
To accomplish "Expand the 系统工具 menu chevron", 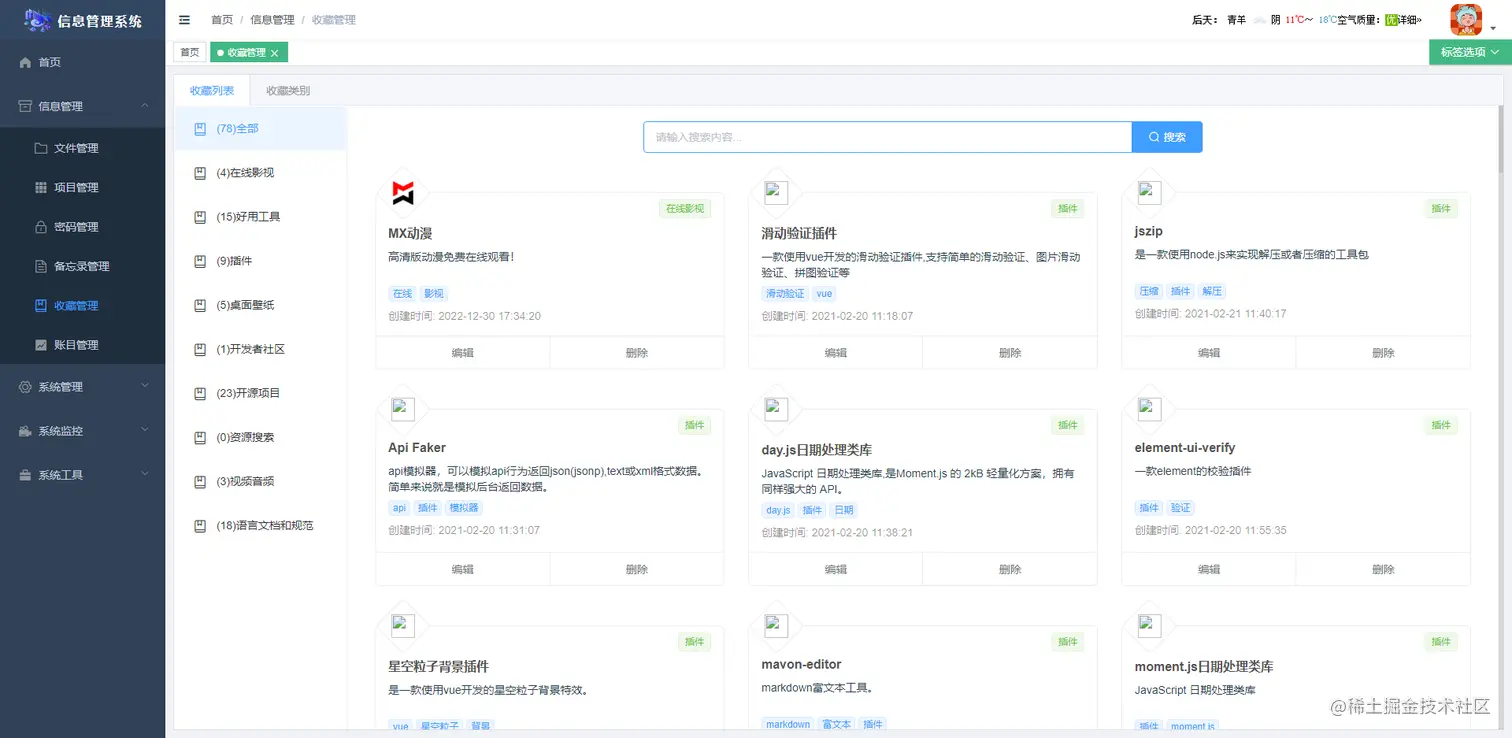I will click(x=145, y=475).
